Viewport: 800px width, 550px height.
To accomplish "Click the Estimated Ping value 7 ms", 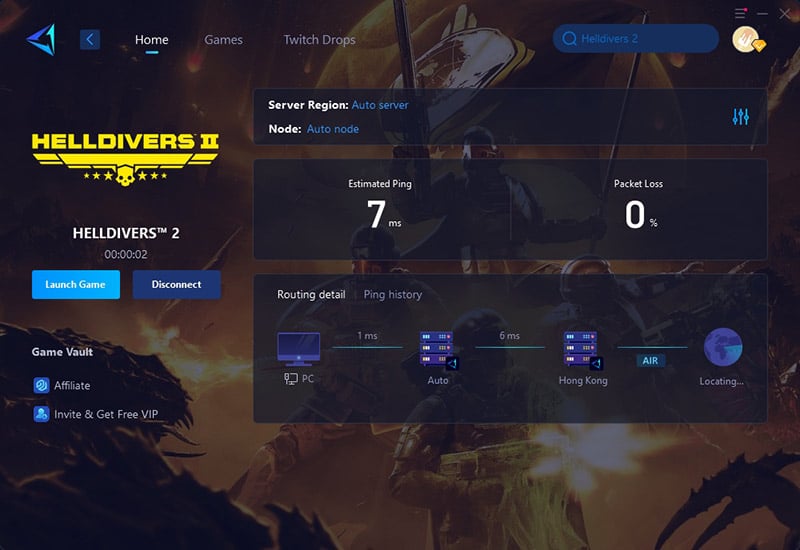I will (384, 214).
